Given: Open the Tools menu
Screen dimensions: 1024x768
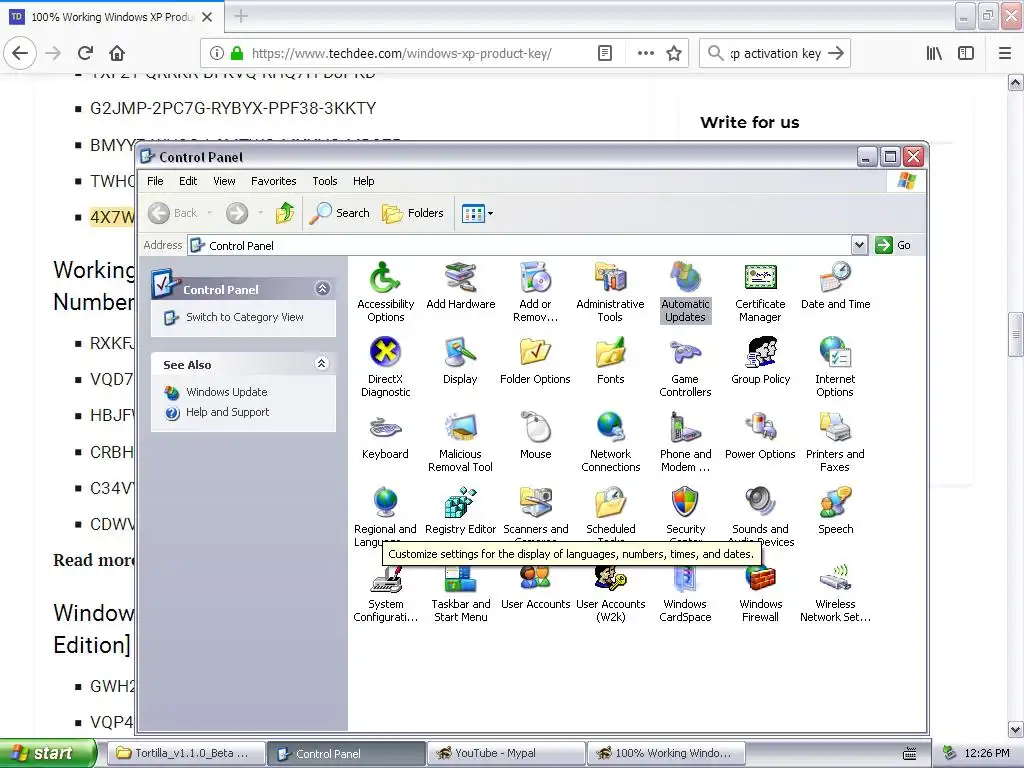Looking at the screenshot, I should pyautogui.click(x=325, y=181).
